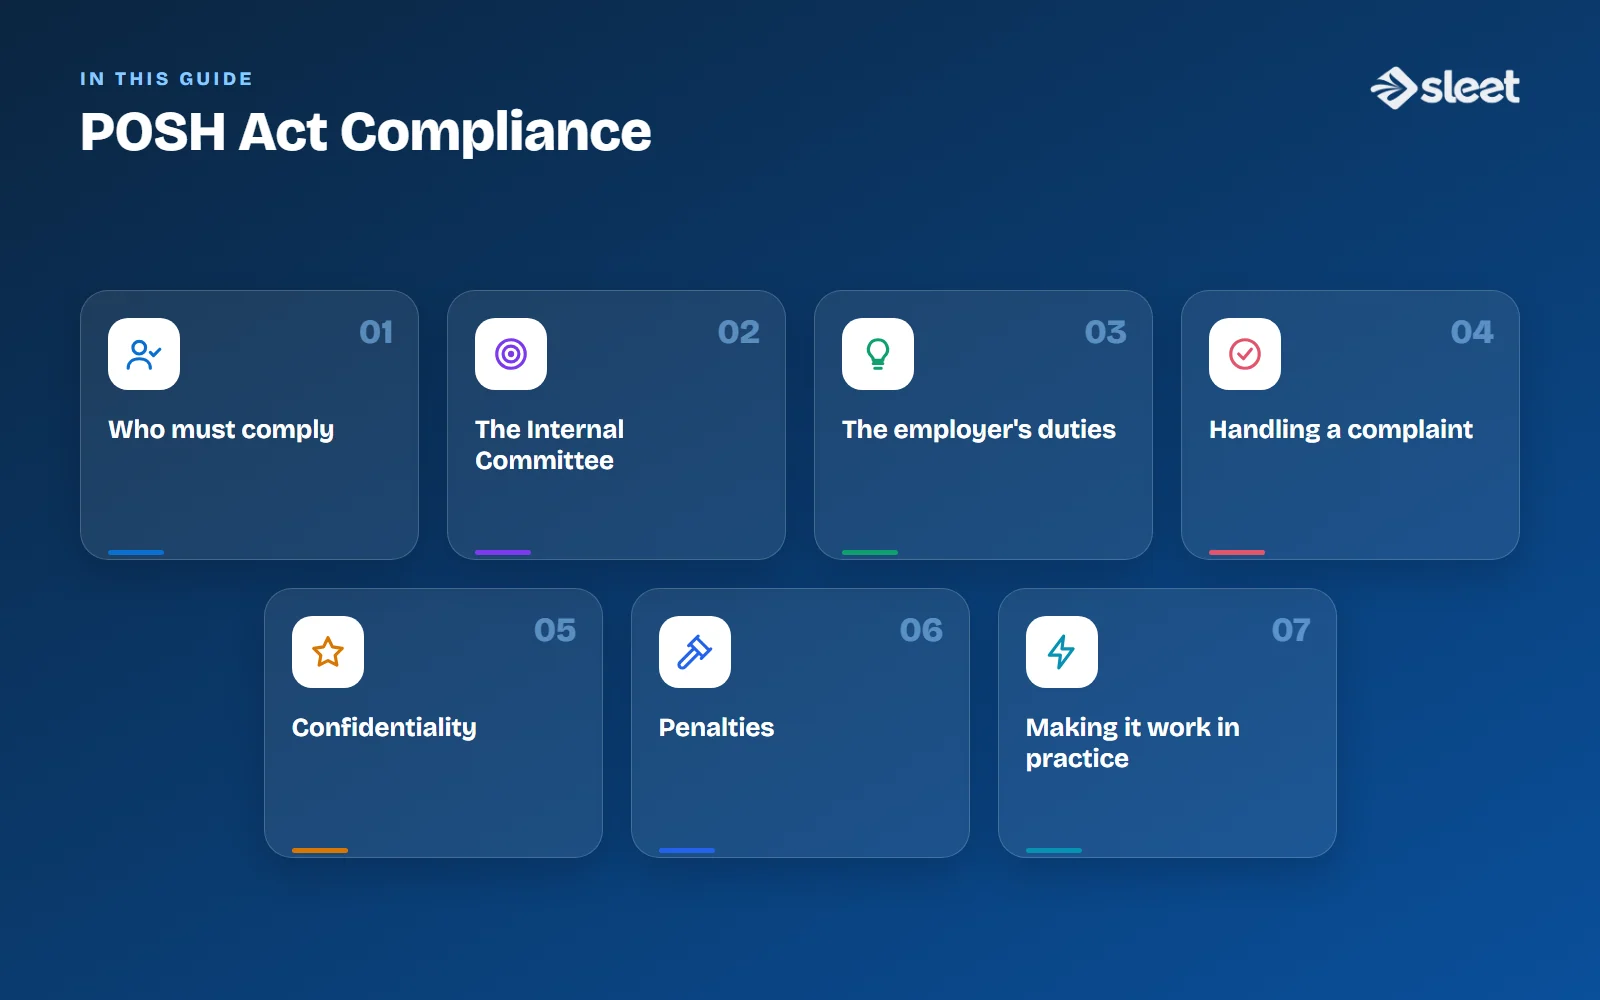Click the 'IN THIS GUIDE' label
The width and height of the screenshot is (1600, 1000).
pyautogui.click(x=166, y=79)
